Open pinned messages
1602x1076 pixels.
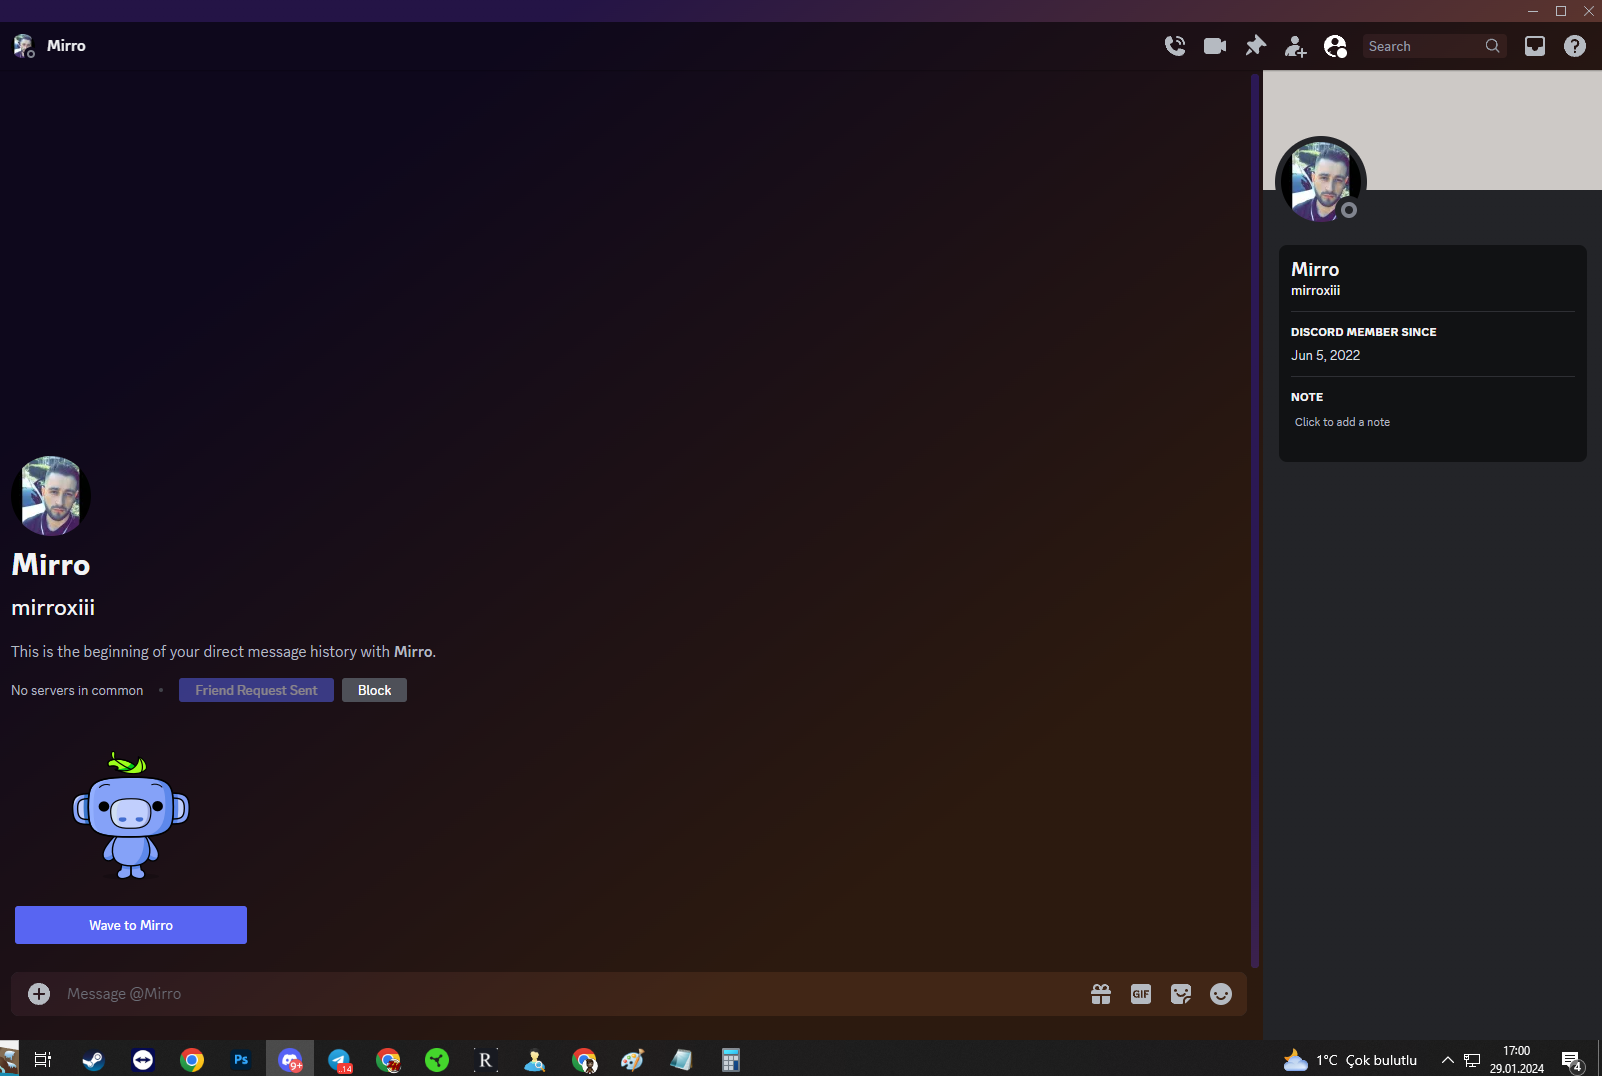click(x=1255, y=46)
